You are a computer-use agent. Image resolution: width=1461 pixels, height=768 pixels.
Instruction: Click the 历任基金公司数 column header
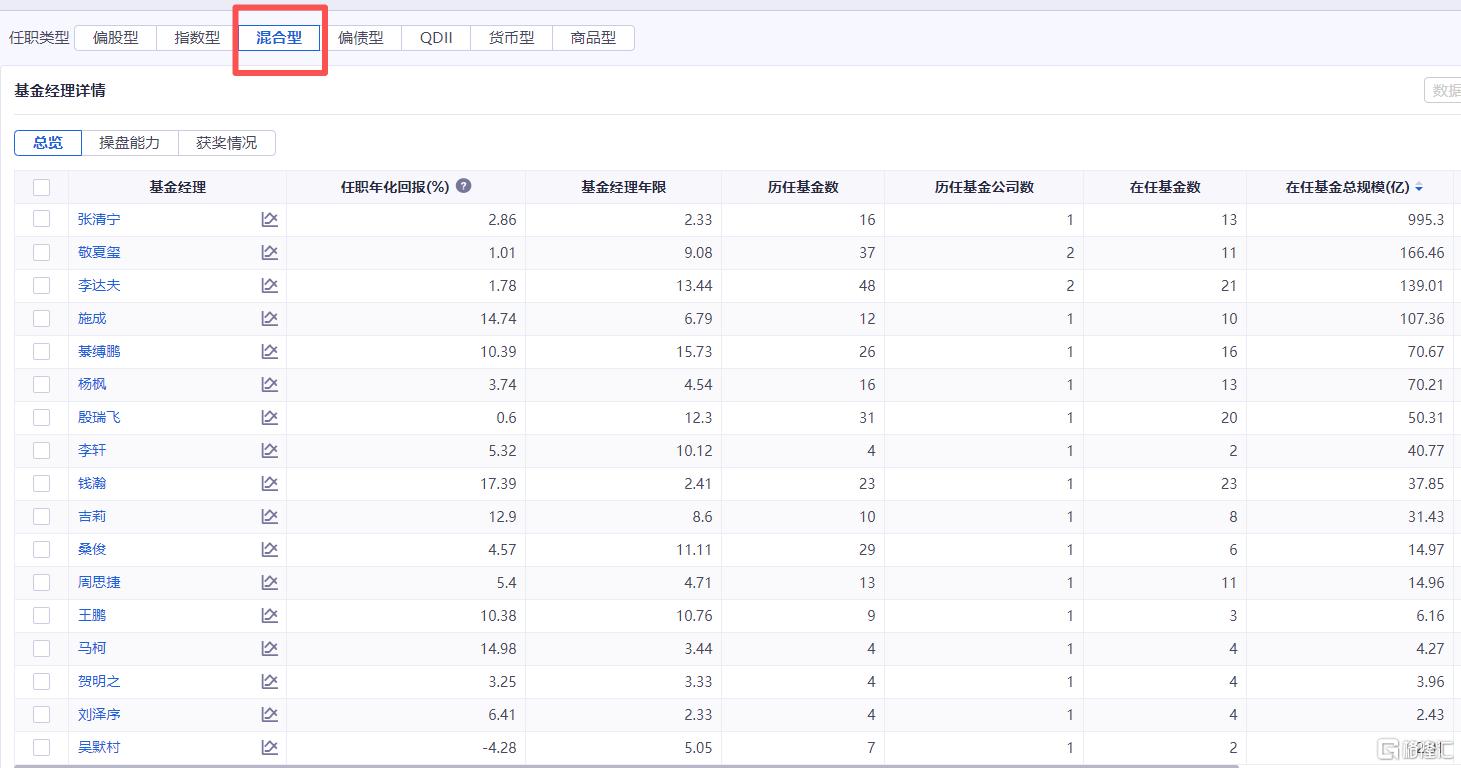click(x=984, y=187)
